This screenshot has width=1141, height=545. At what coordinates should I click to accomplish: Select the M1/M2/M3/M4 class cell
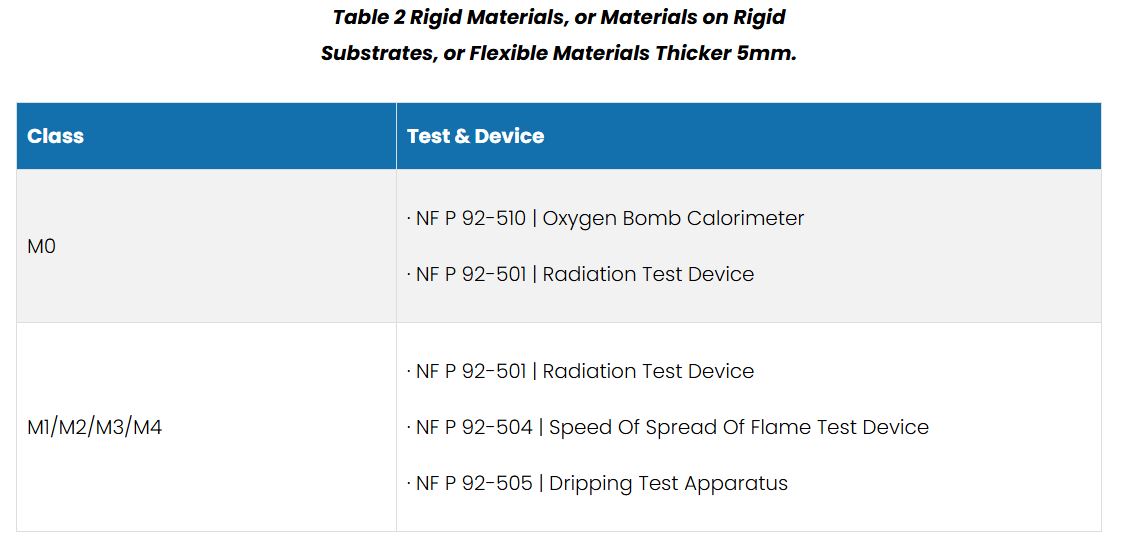click(94, 428)
